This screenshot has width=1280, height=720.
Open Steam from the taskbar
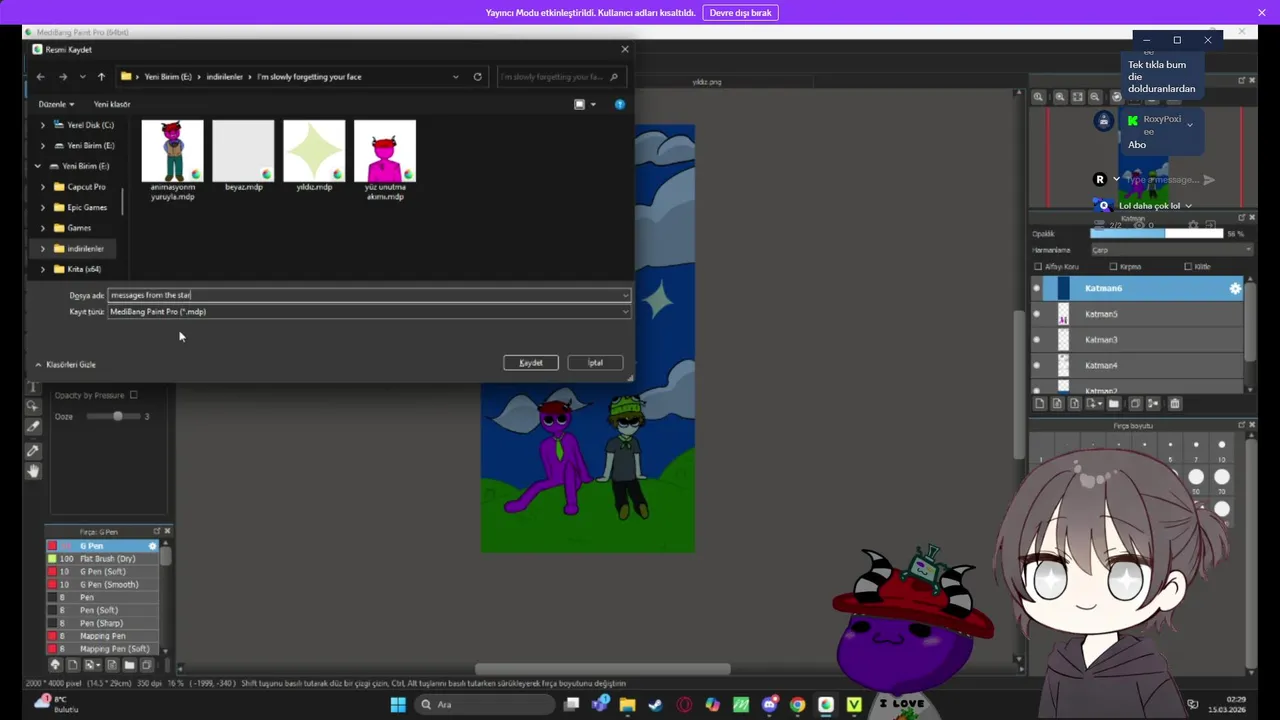(x=655, y=705)
